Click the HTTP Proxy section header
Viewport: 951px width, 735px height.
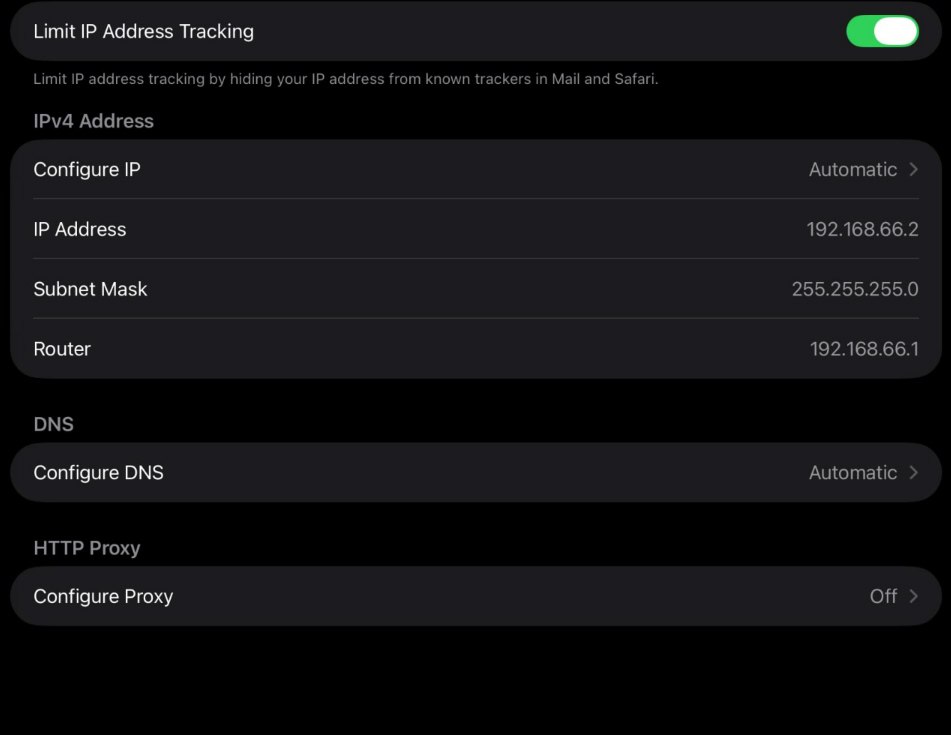click(86, 548)
